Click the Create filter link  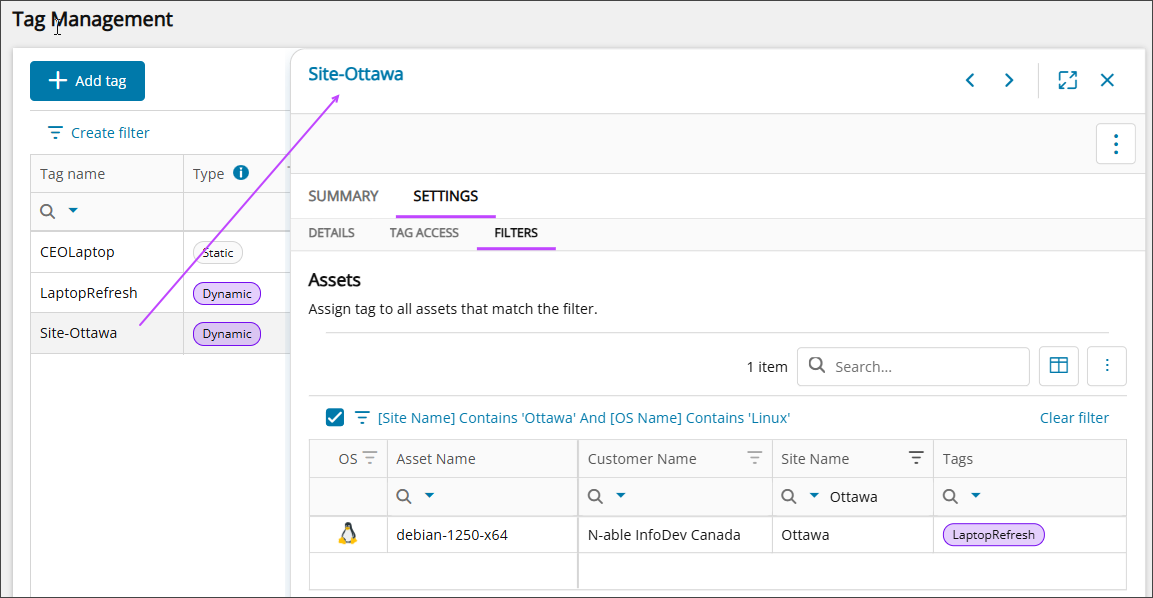(x=99, y=133)
